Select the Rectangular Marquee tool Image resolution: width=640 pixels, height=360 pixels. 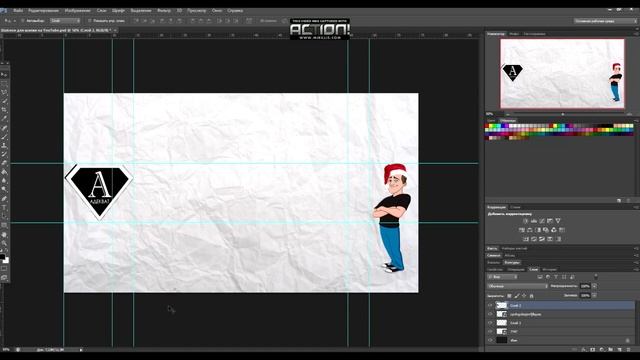(4, 84)
